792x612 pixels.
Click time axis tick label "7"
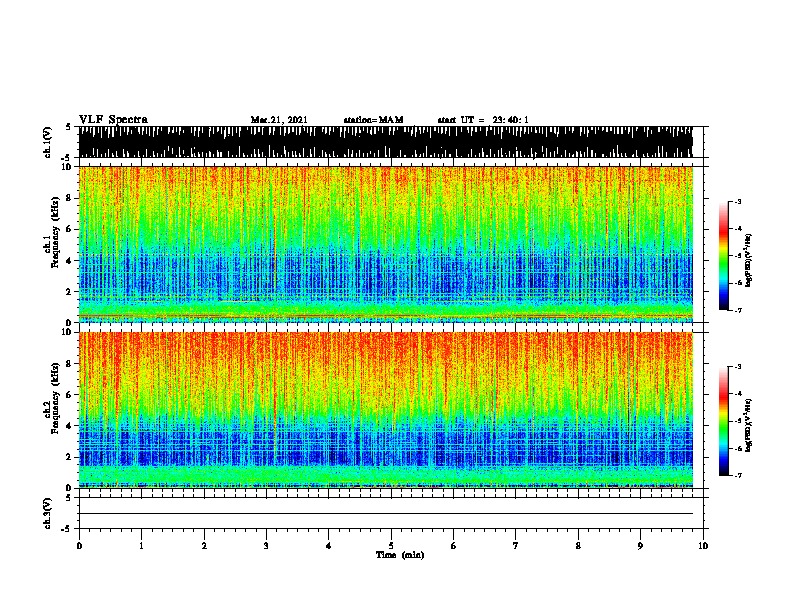pyautogui.click(x=516, y=546)
